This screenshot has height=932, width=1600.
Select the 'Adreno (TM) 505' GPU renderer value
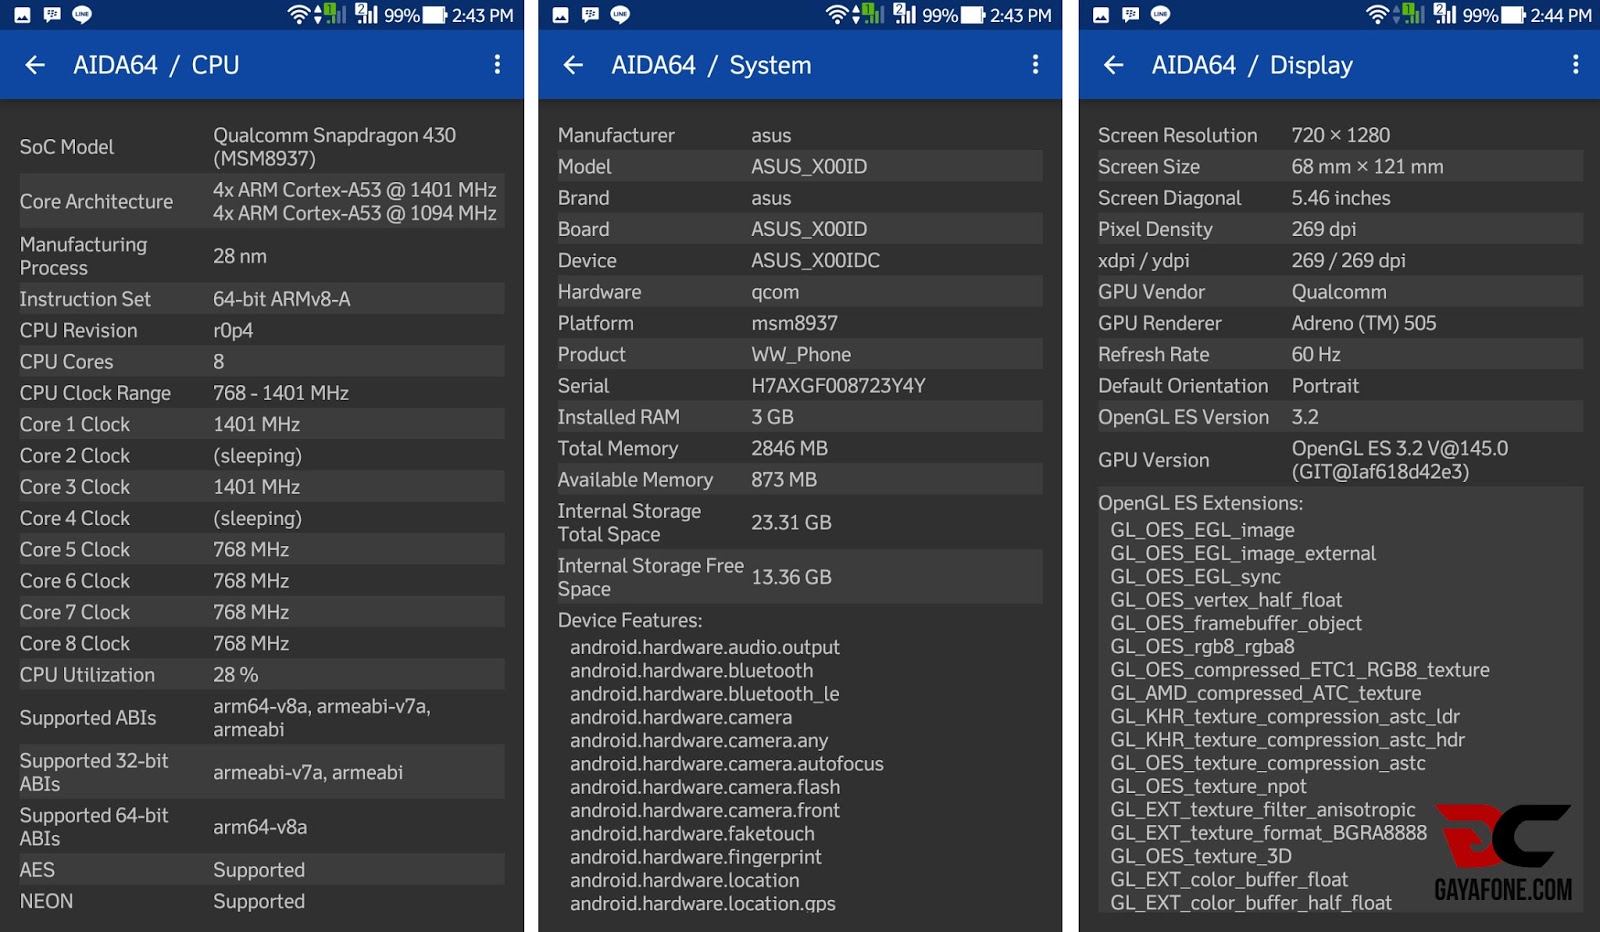[1364, 323]
